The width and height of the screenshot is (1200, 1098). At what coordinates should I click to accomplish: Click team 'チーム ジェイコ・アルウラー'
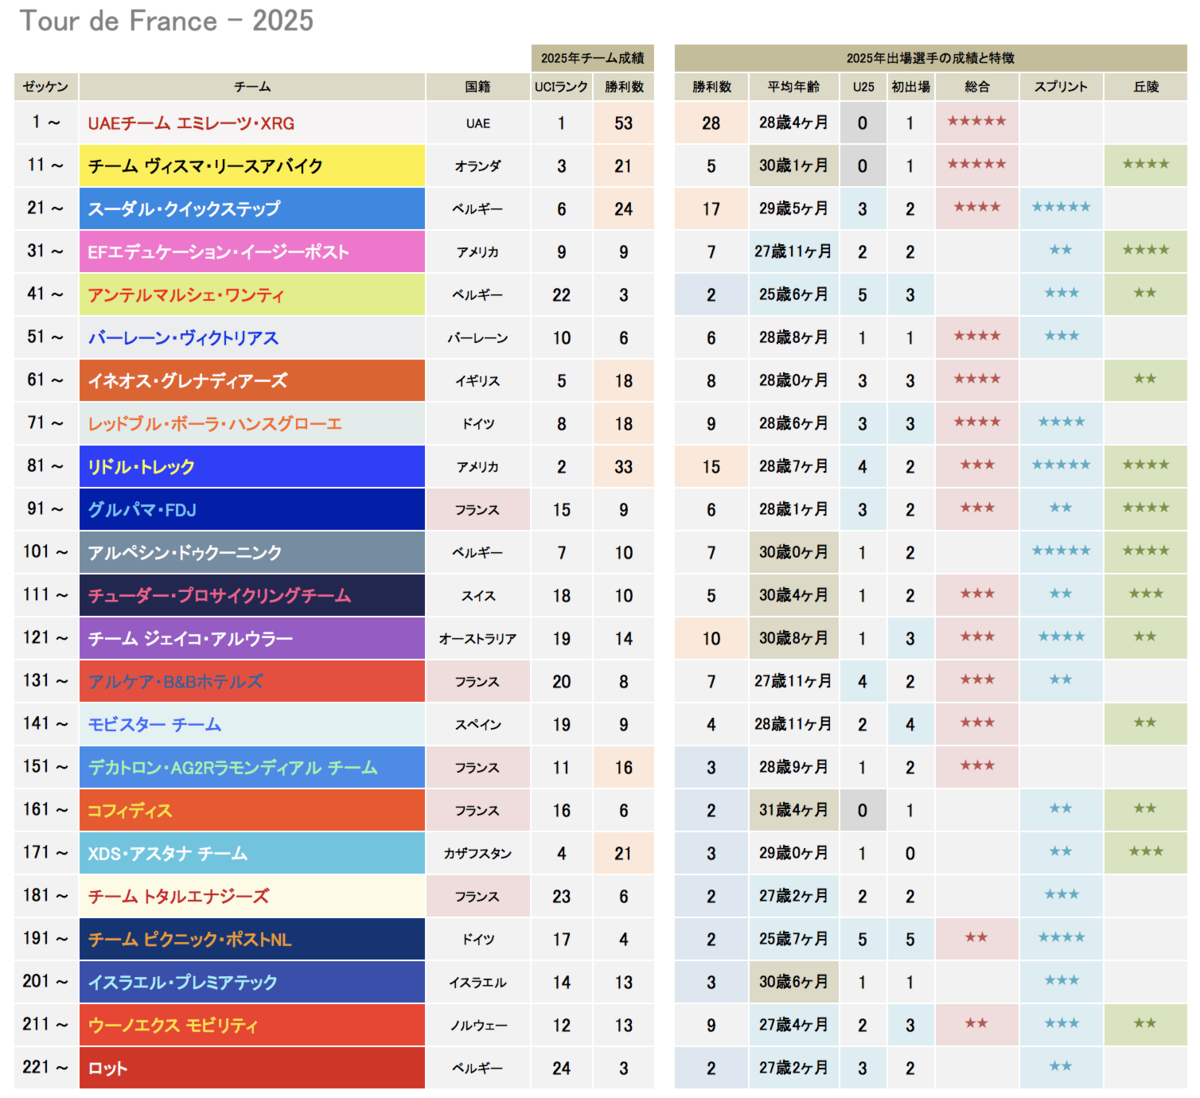tap(252, 639)
